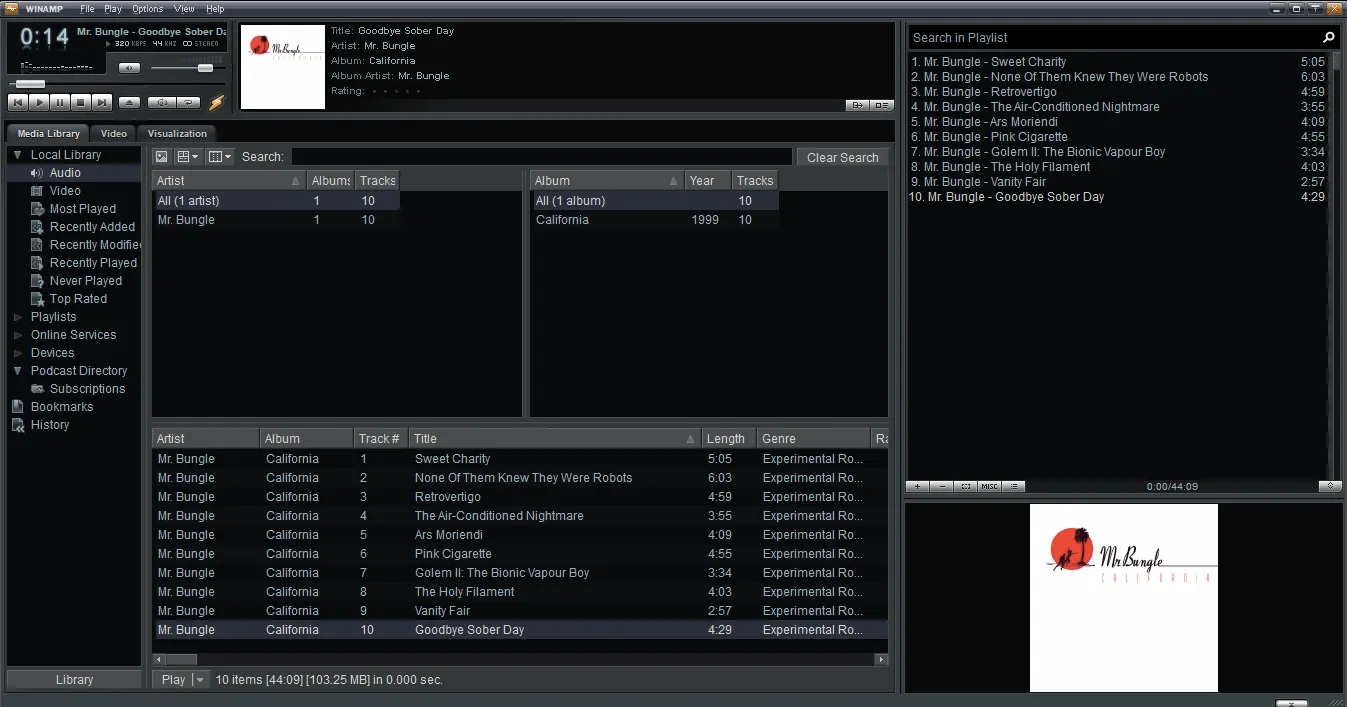The image size is (1347, 707).
Task: Click the Winamp lightning bolt icon
Action: [x=216, y=102]
